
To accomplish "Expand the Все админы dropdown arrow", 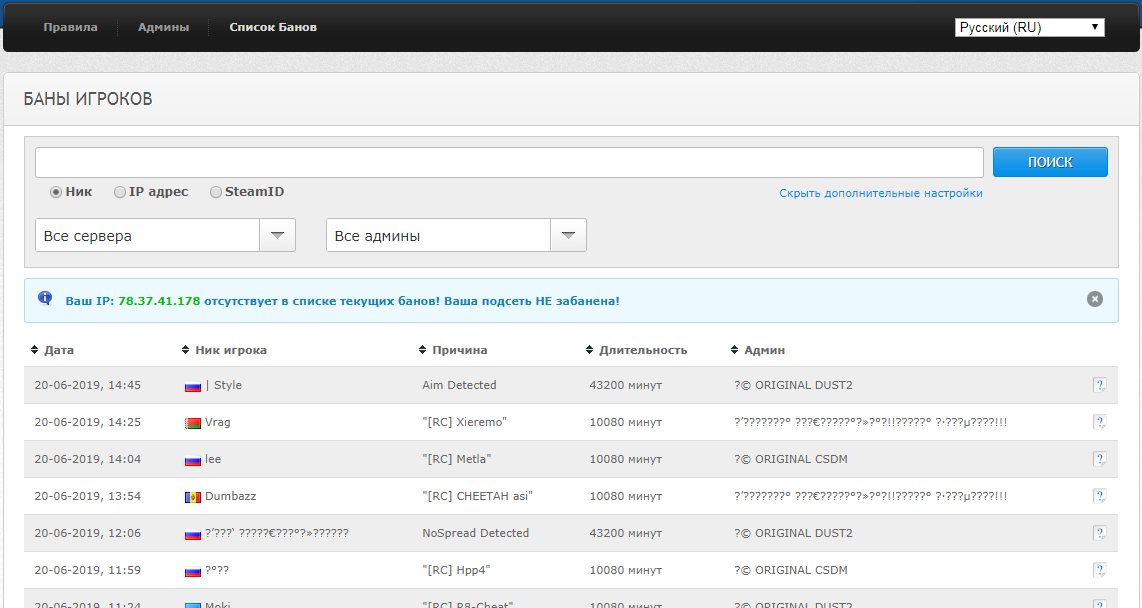I will tap(568, 235).
